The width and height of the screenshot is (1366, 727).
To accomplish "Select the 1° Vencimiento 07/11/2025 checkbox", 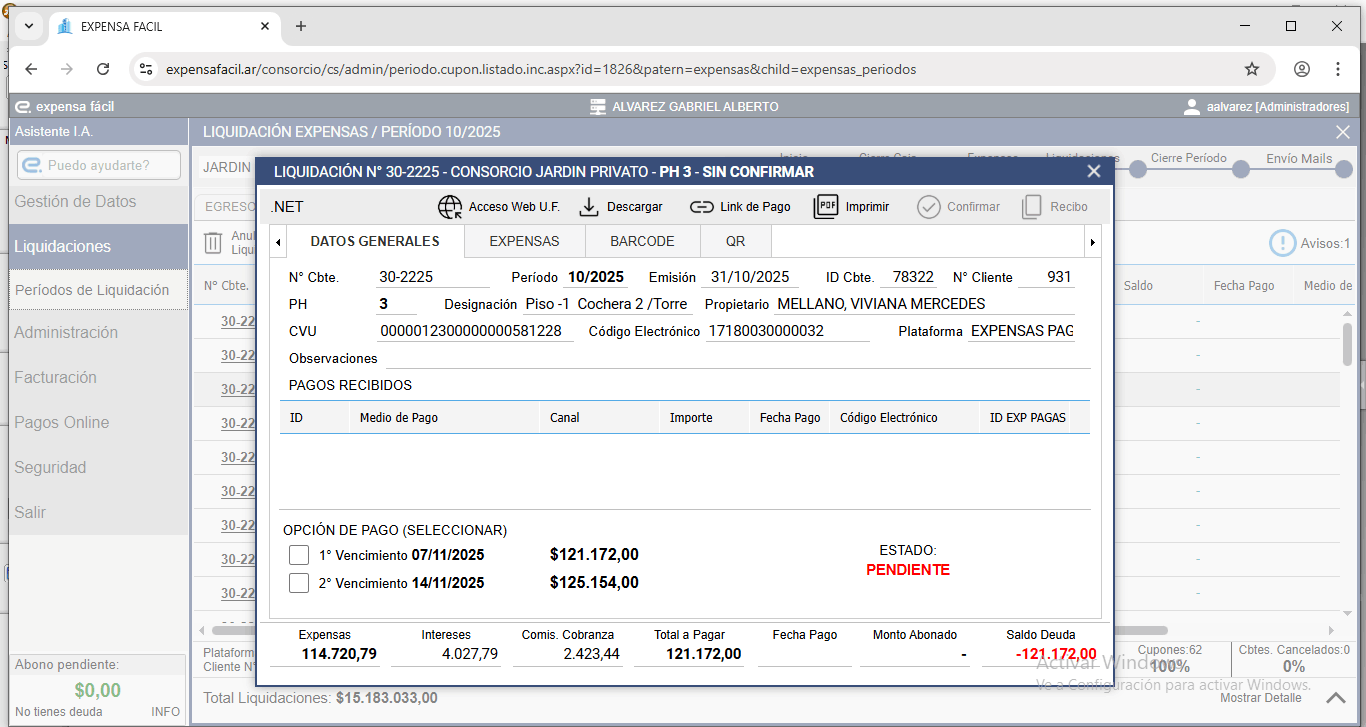I will 299,555.
